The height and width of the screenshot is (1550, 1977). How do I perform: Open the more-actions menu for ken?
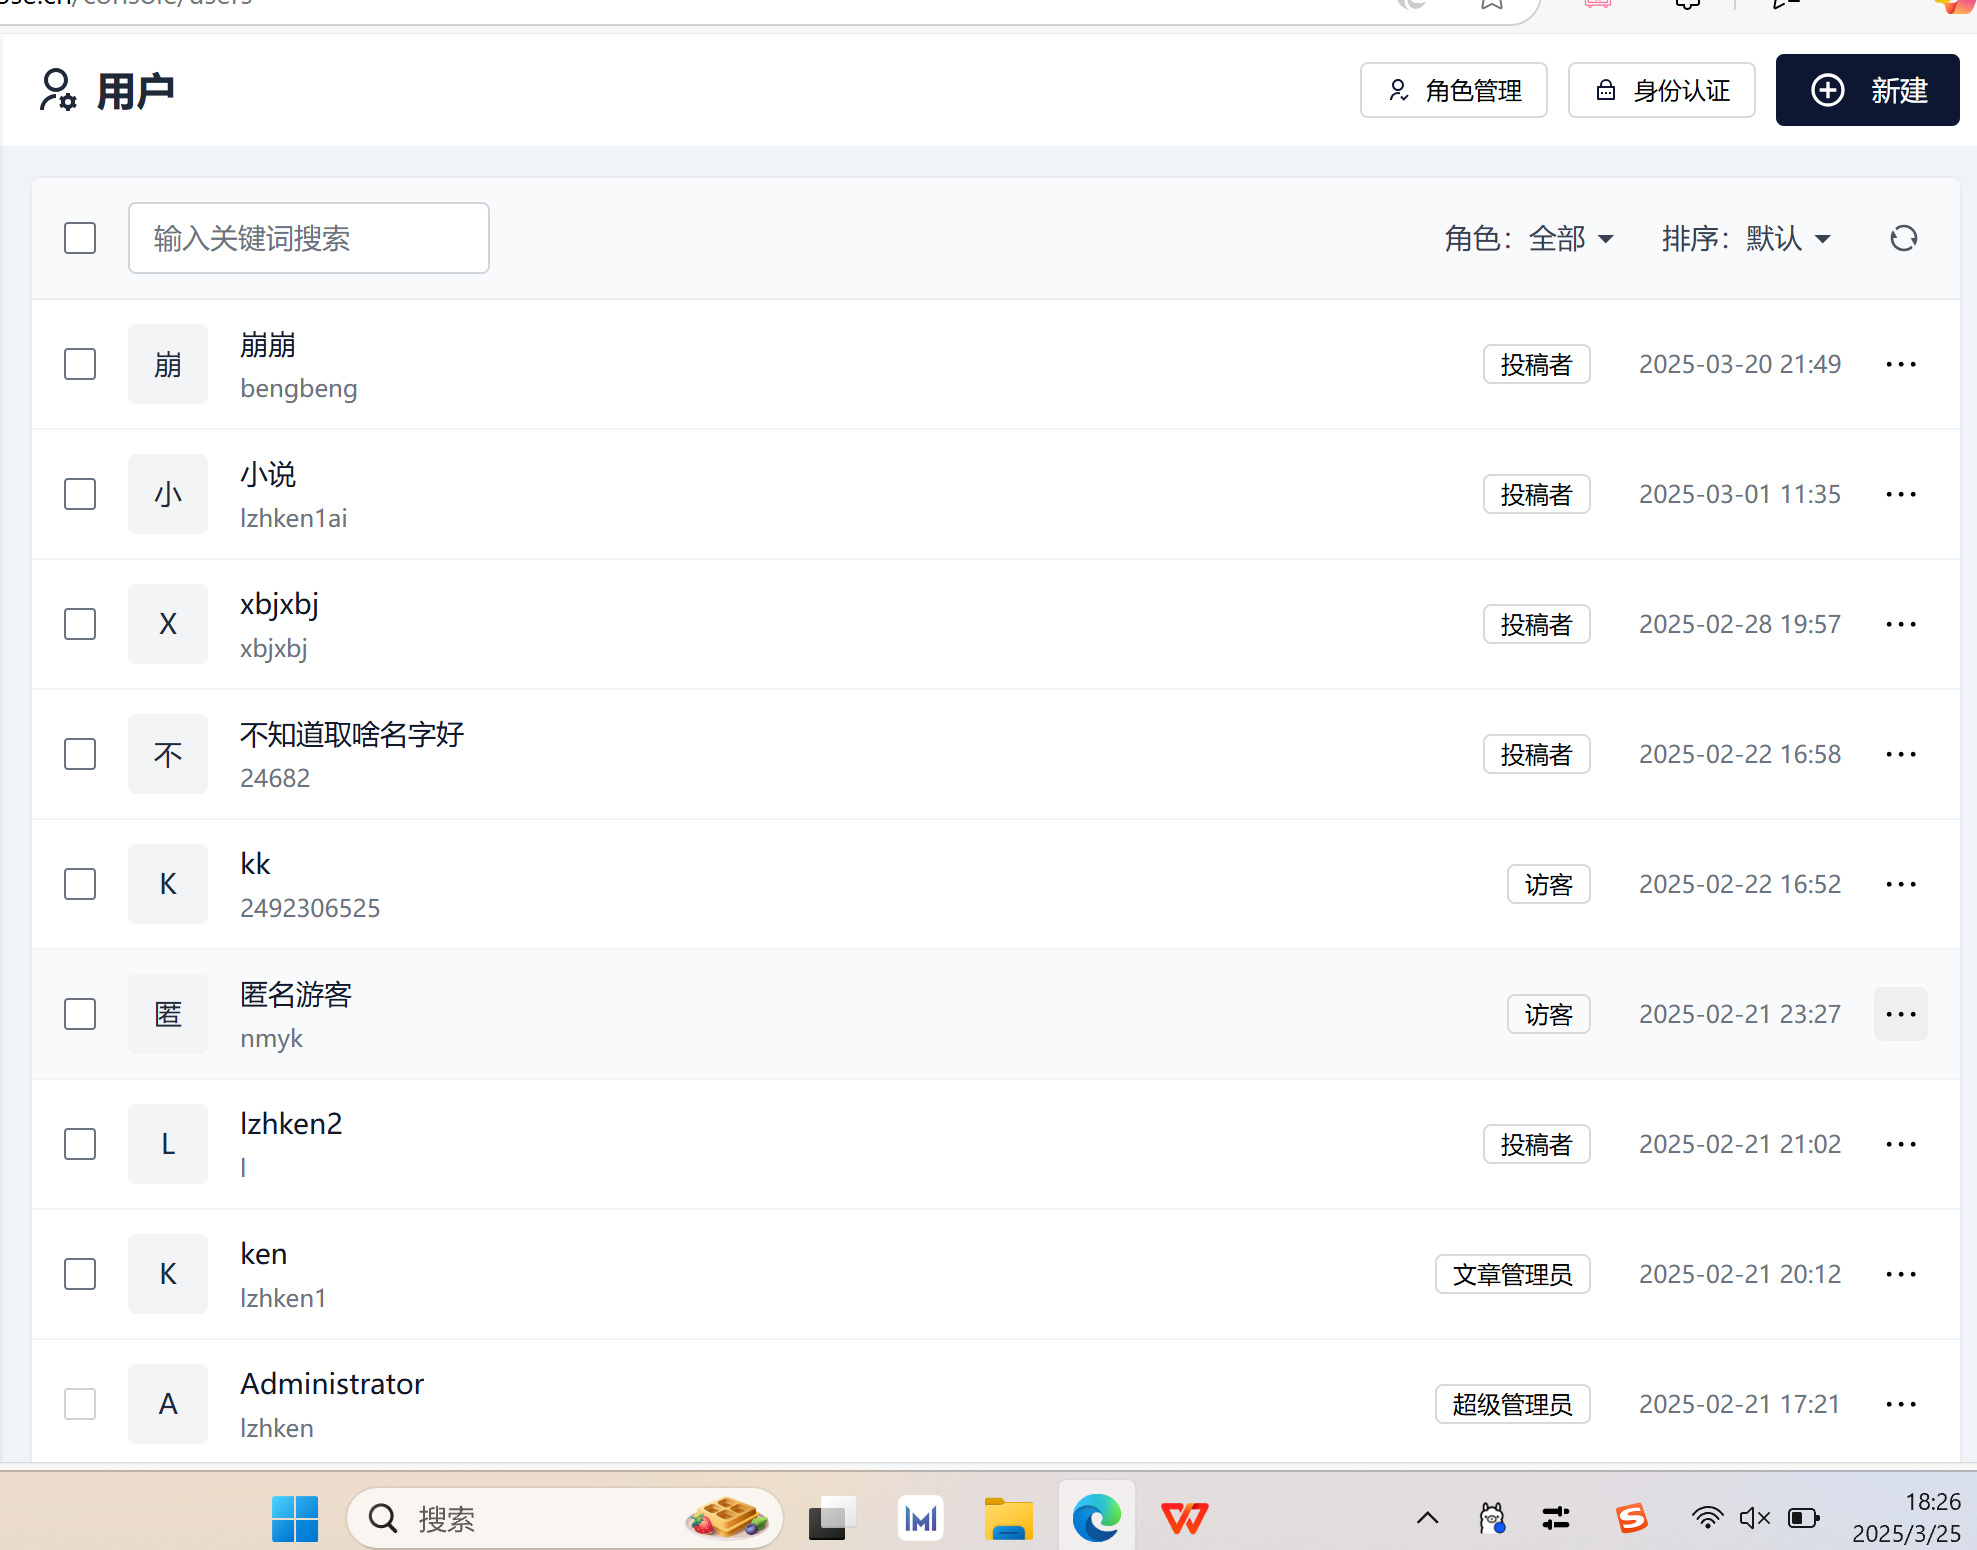click(1900, 1274)
